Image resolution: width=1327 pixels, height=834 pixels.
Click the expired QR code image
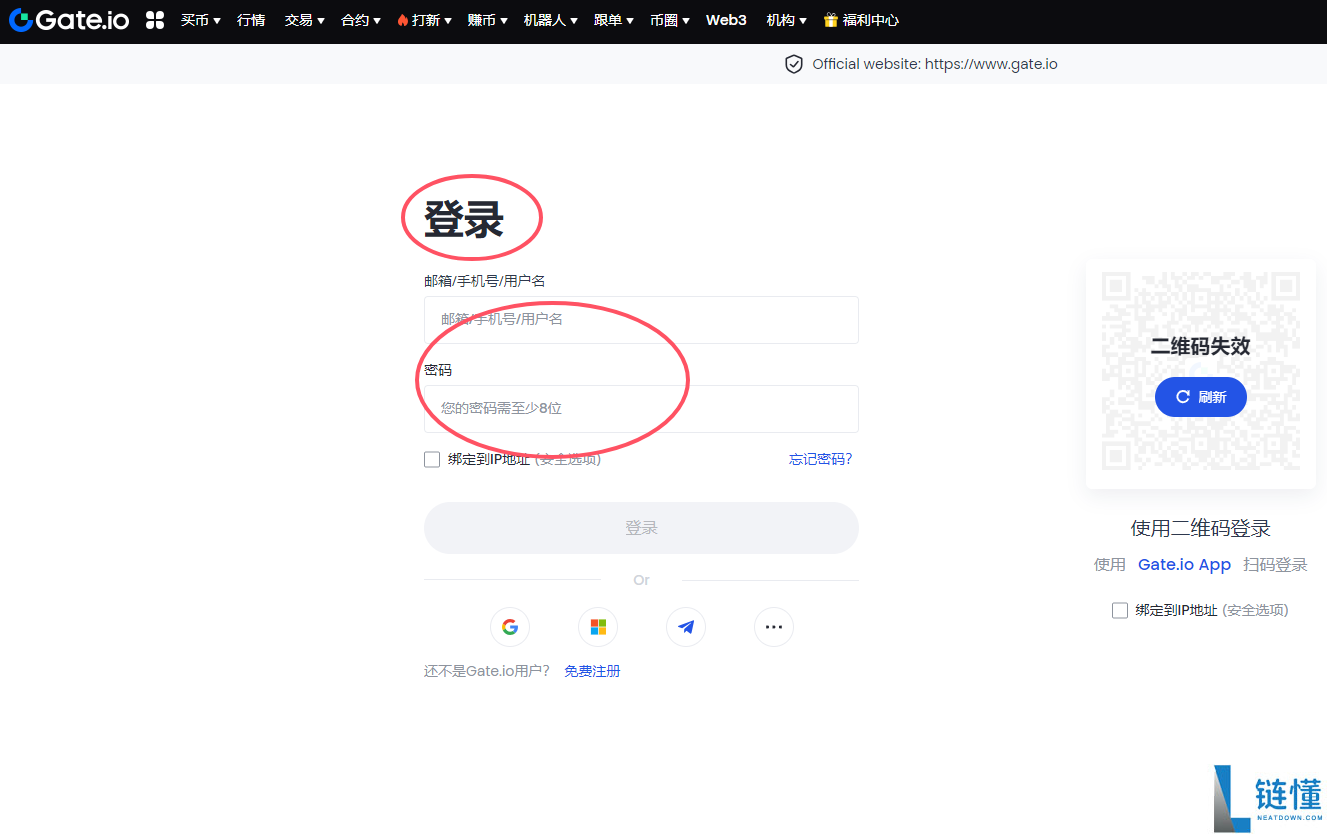1201,372
